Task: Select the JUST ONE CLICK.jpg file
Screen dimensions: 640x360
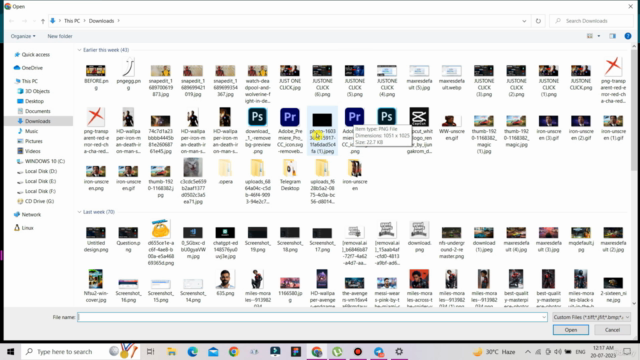Action: click(290, 78)
